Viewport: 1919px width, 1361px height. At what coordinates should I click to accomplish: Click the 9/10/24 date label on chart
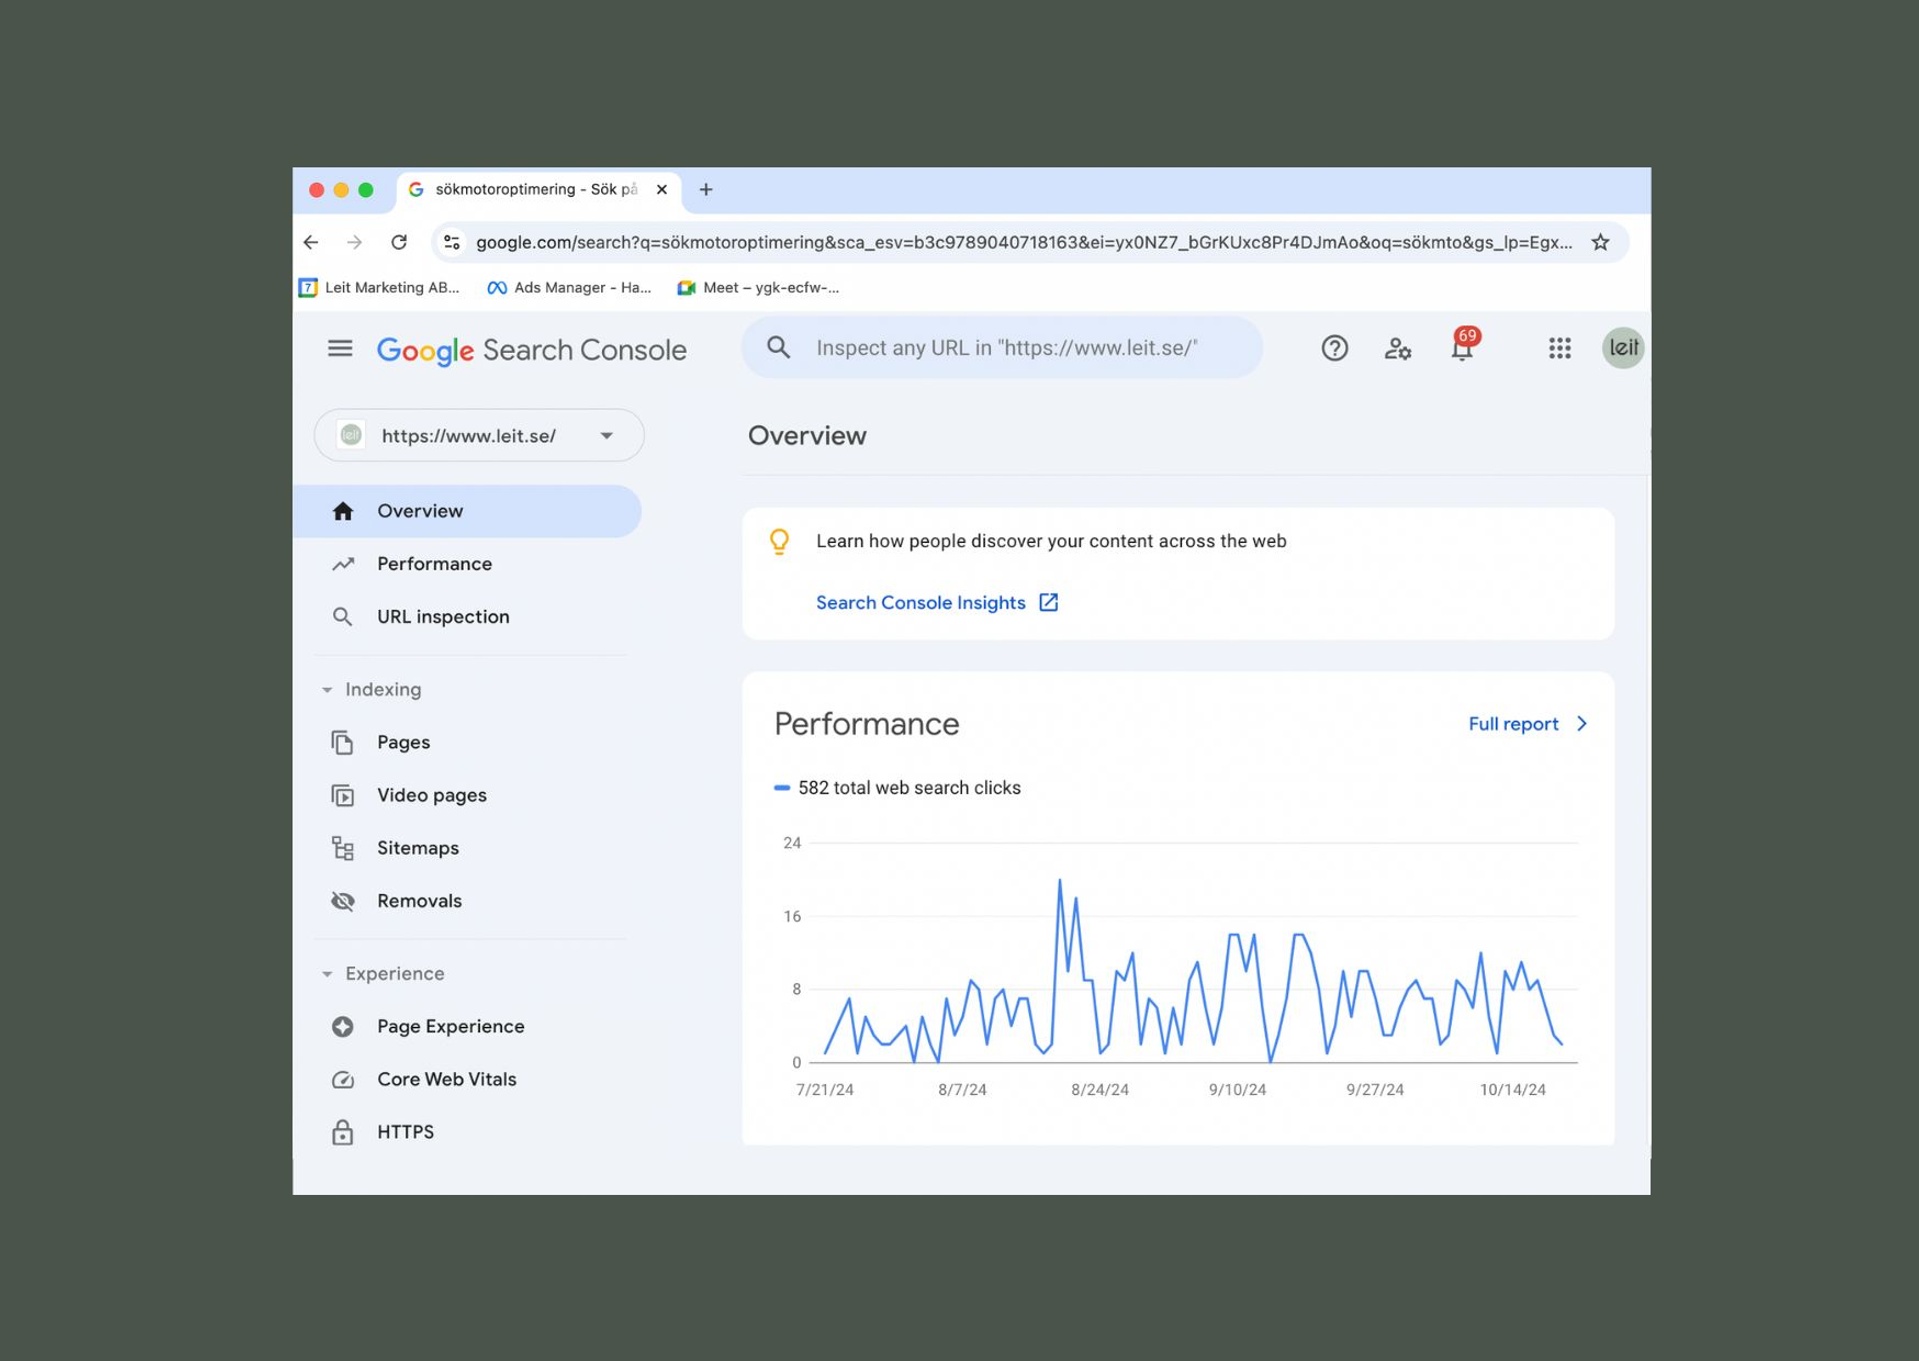pyautogui.click(x=1237, y=1089)
